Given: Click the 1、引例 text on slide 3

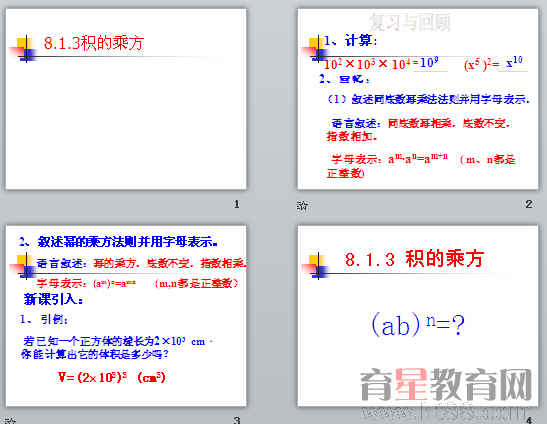Looking at the screenshot, I should [x=44, y=319].
